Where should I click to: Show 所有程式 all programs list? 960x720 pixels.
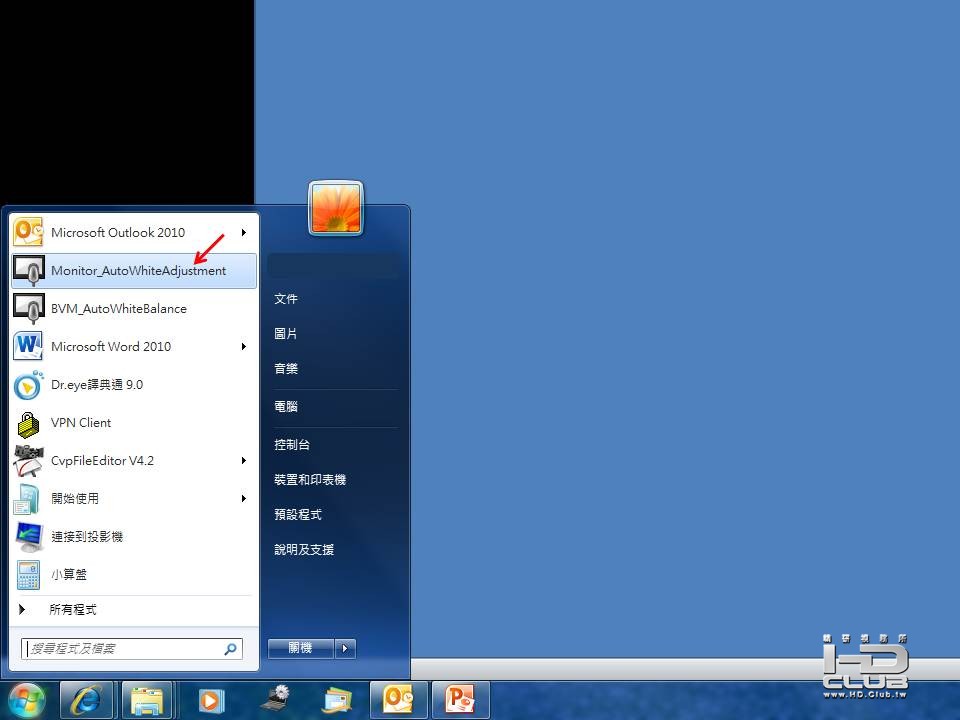point(134,609)
